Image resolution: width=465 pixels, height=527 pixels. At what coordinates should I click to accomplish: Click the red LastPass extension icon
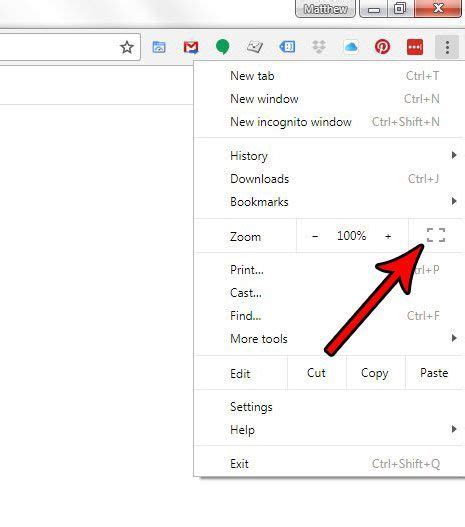click(x=415, y=47)
